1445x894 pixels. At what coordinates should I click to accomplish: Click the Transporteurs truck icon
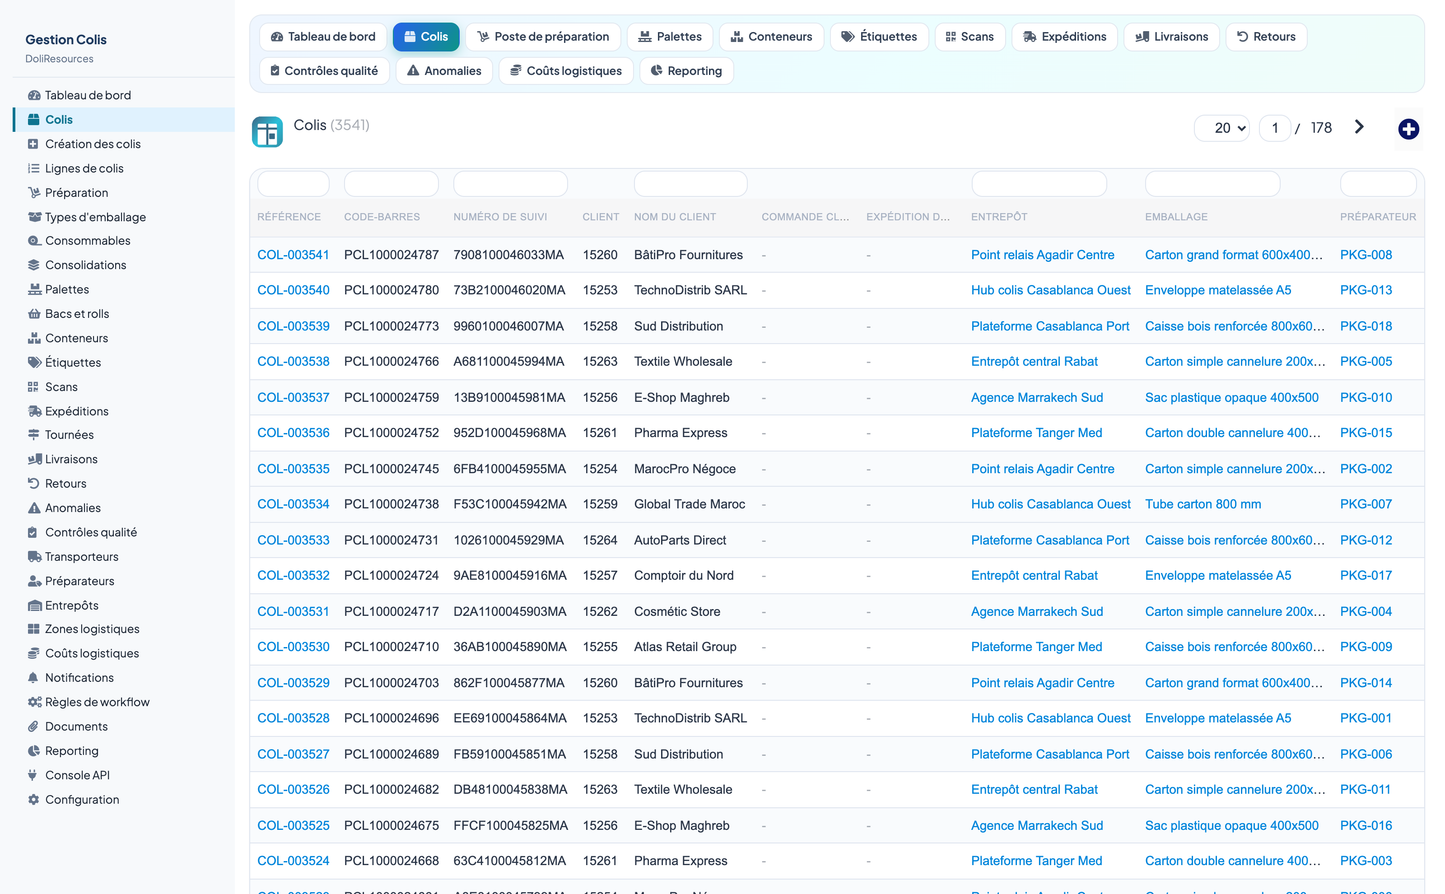click(34, 557)
